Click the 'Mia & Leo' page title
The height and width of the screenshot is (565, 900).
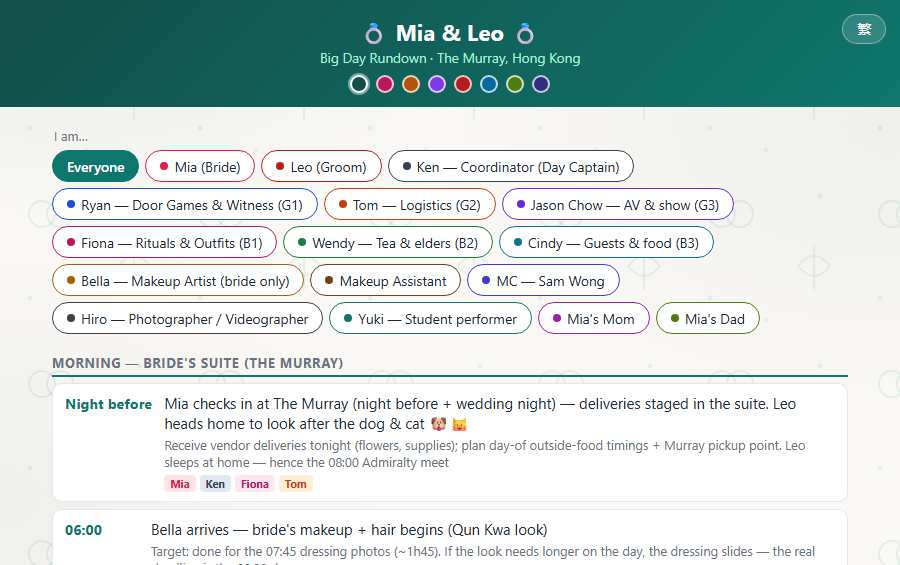450,33
